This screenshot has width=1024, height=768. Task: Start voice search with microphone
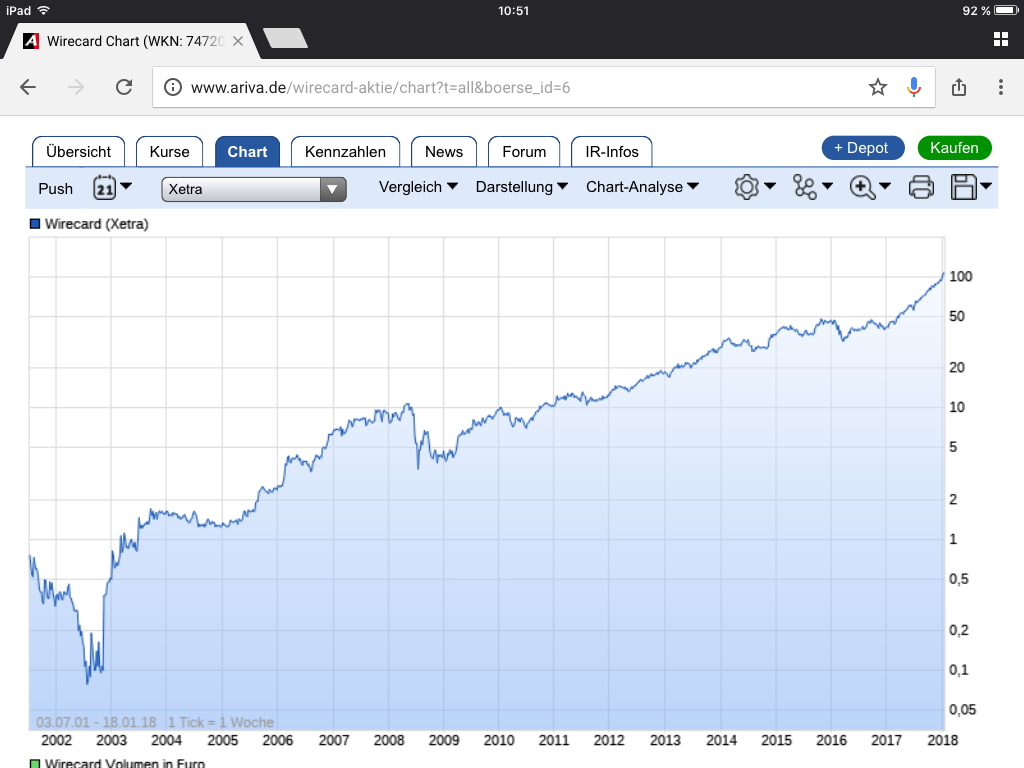point(914,87)
